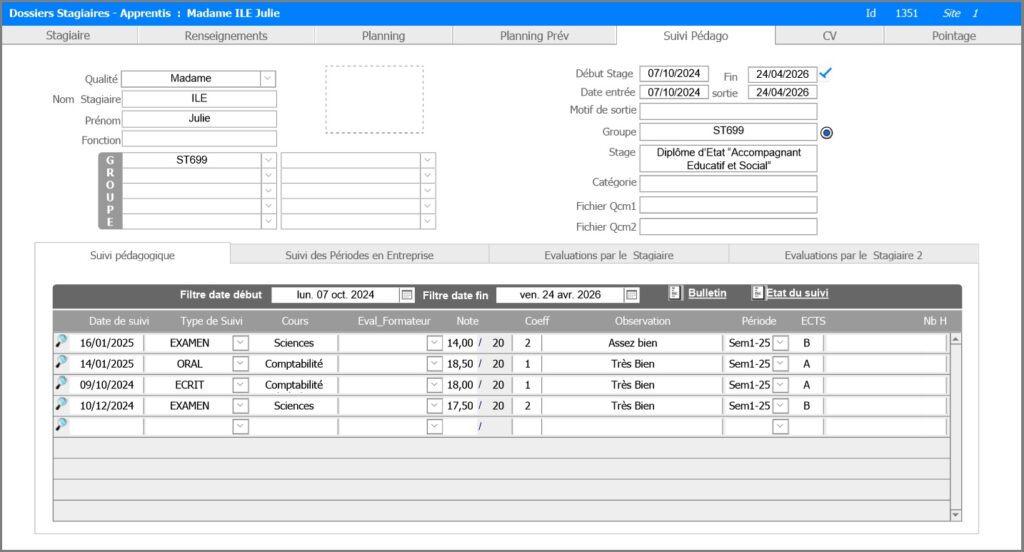The image size is (1024, 552).
Task: Click the Motif de sortie input field
Action: tap(728, 111)
